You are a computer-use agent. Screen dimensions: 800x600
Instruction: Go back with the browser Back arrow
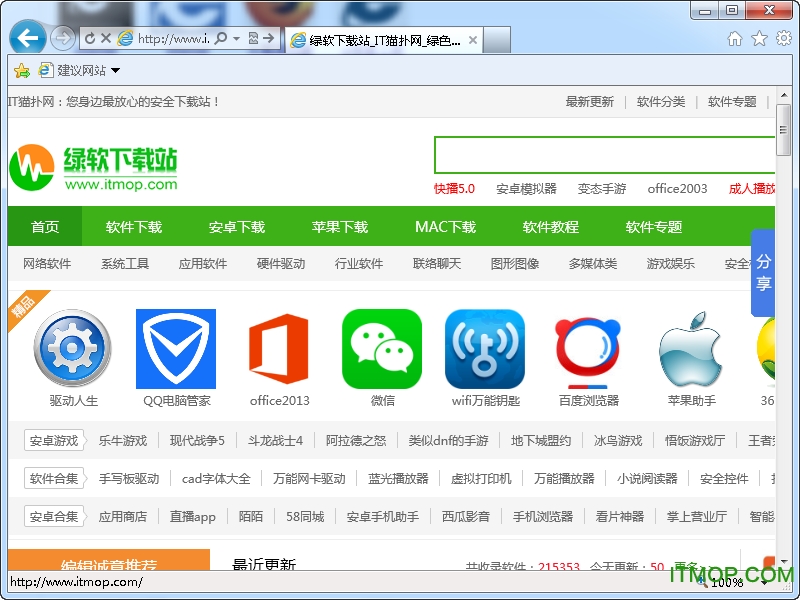coord(28,37)
